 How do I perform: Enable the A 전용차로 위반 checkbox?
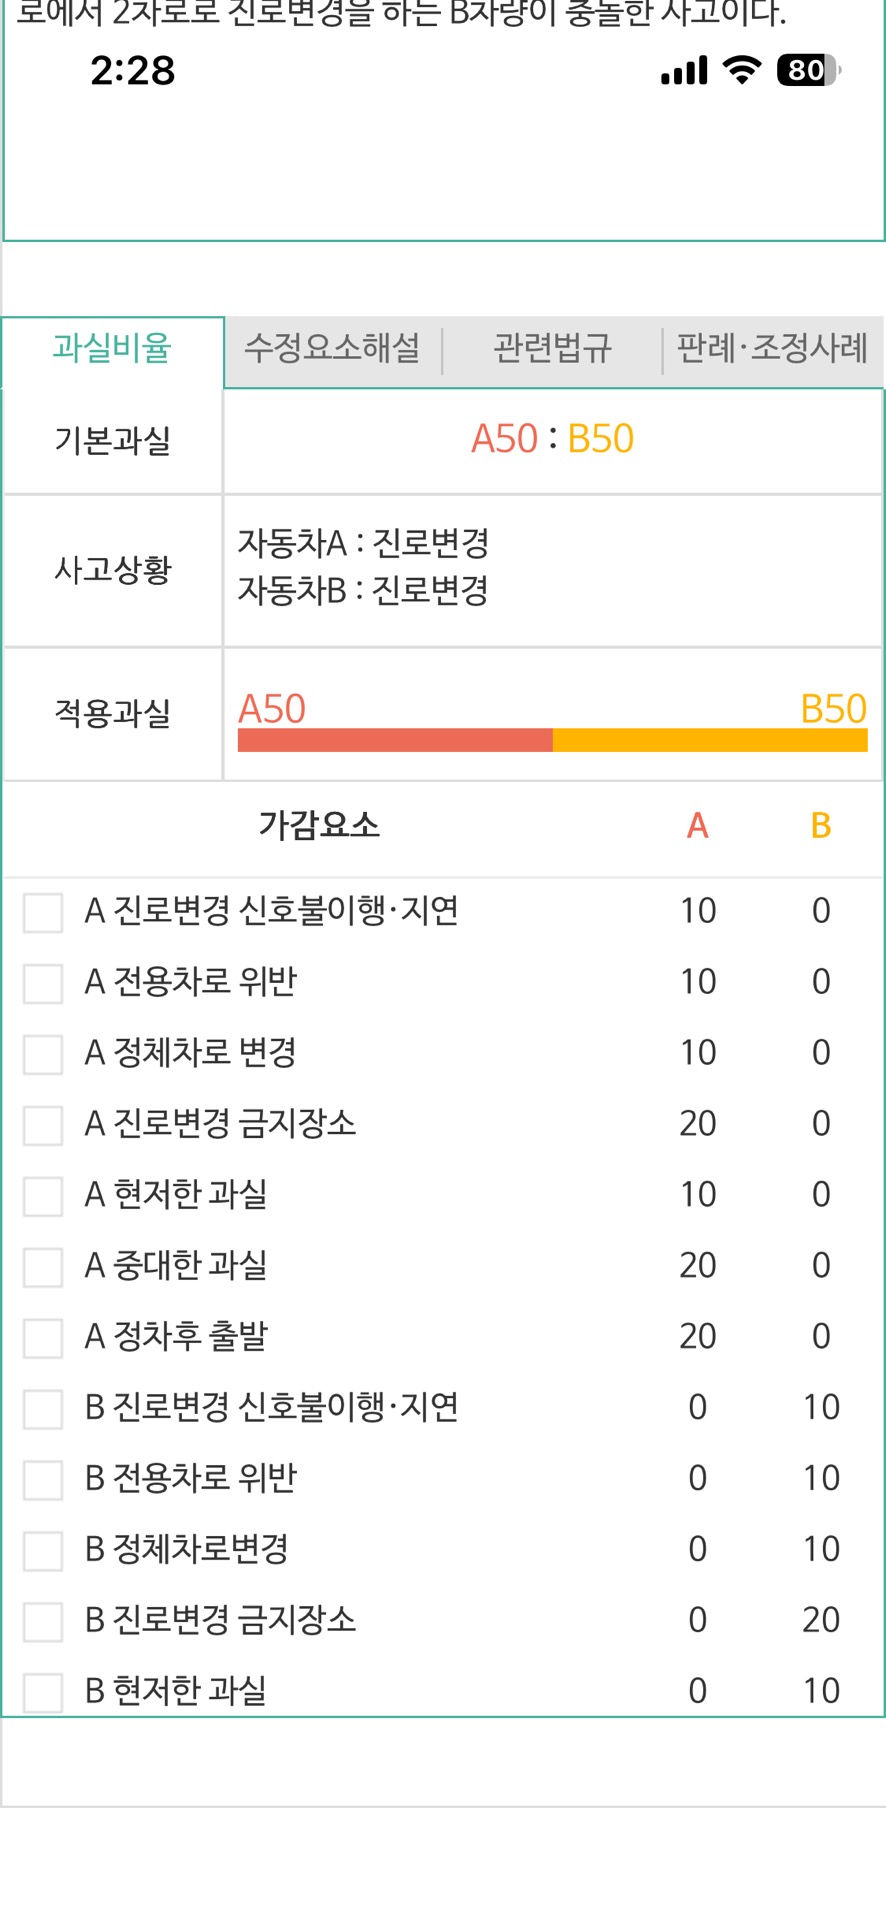pos(43,983)
